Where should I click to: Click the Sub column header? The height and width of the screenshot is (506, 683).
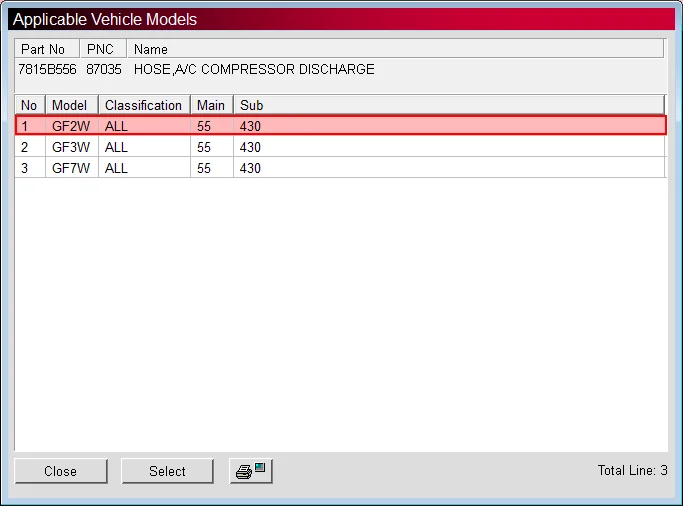(x=449, y=105)
